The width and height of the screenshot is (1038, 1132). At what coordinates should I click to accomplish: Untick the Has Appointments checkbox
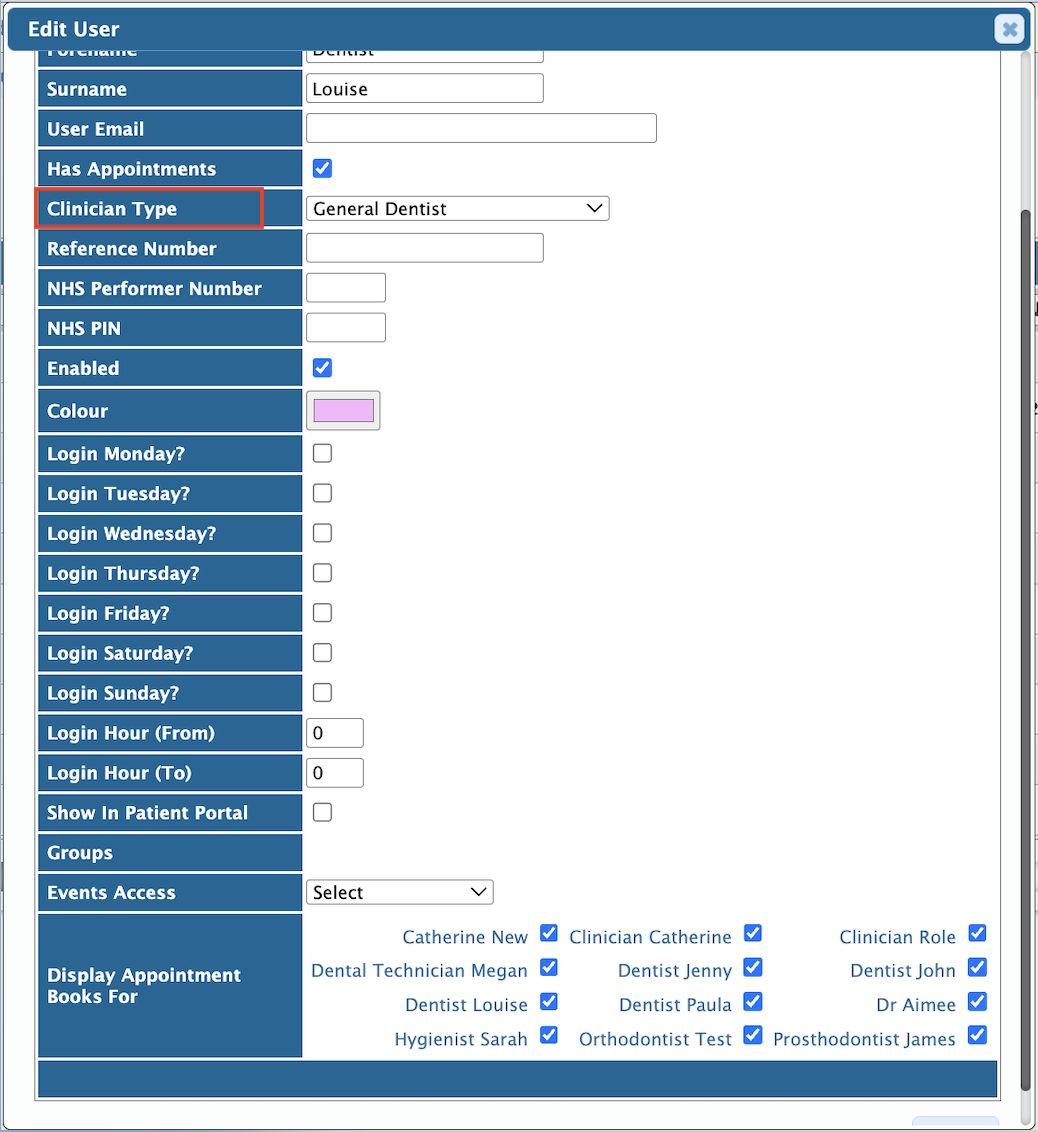322,168
